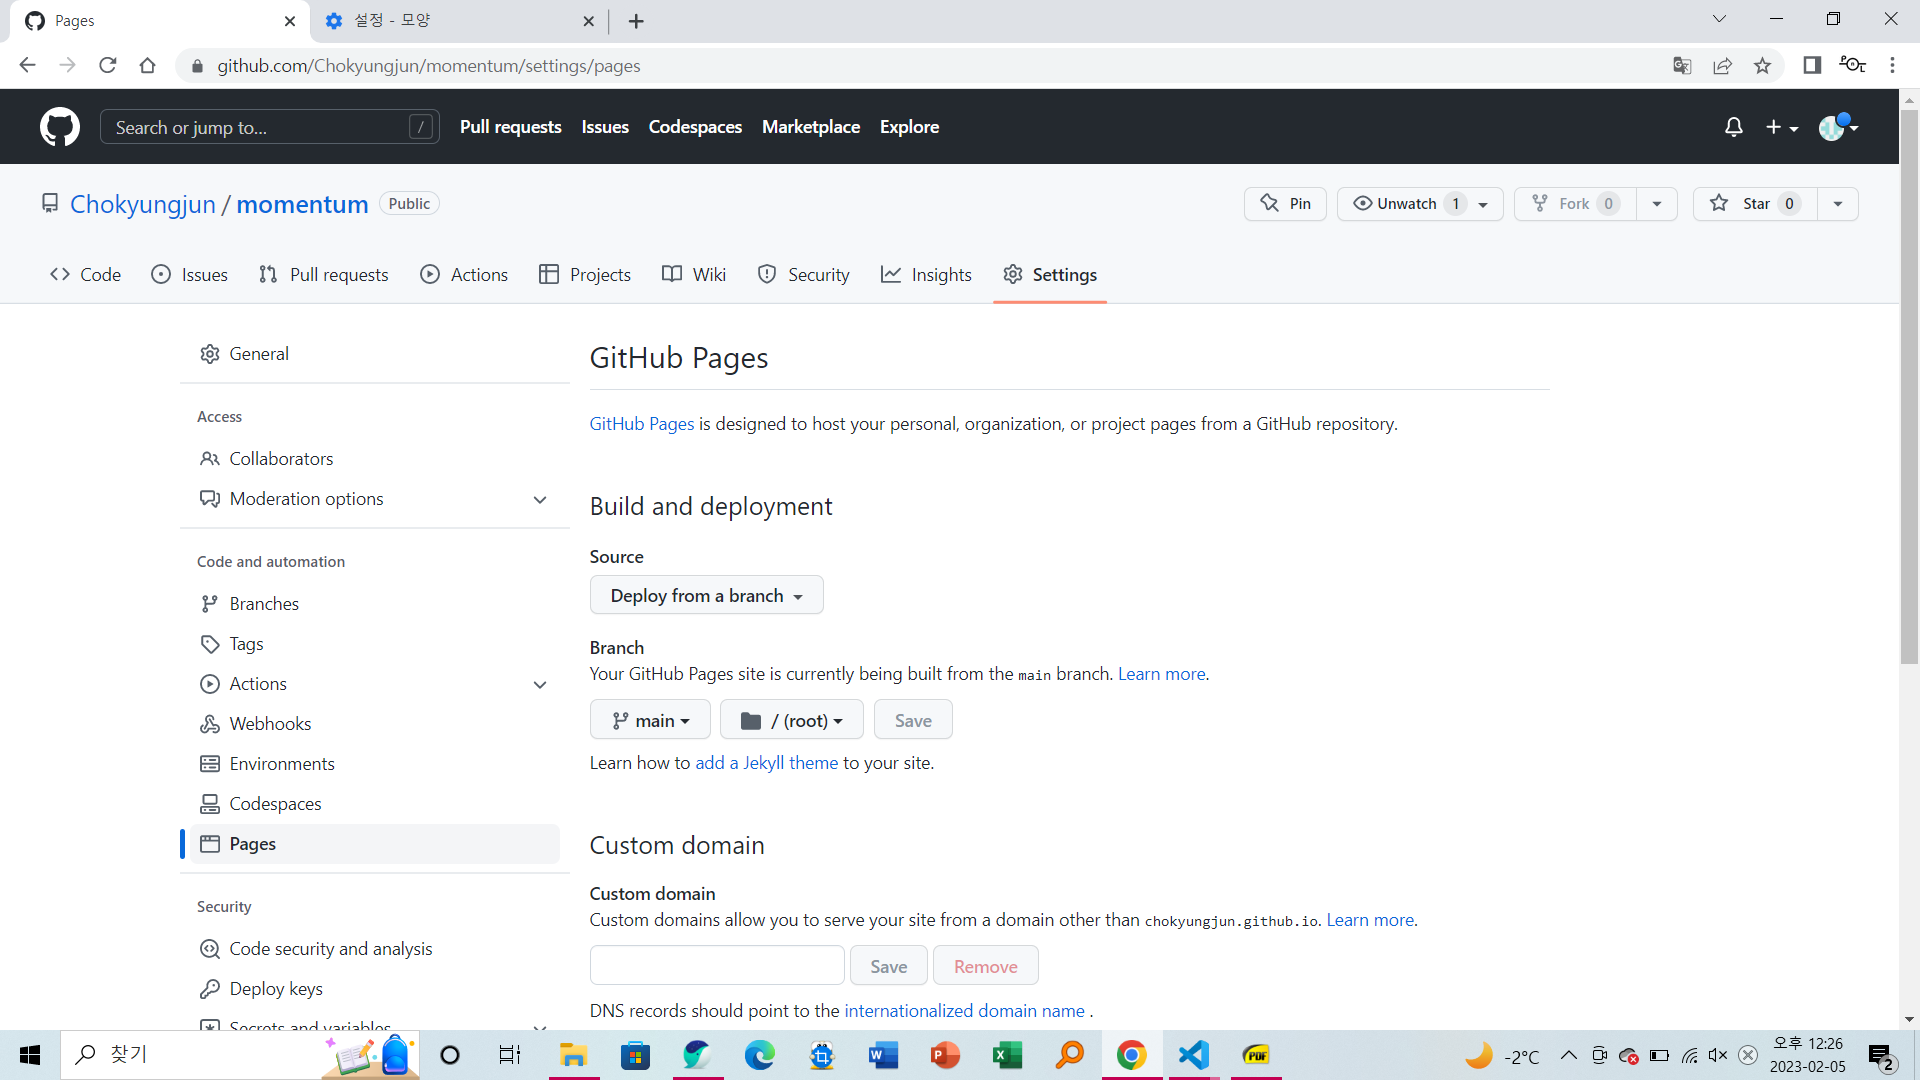Share this page from address bar
Viewport: 1920px width, 1080px height.
(x=1722, y=65)
